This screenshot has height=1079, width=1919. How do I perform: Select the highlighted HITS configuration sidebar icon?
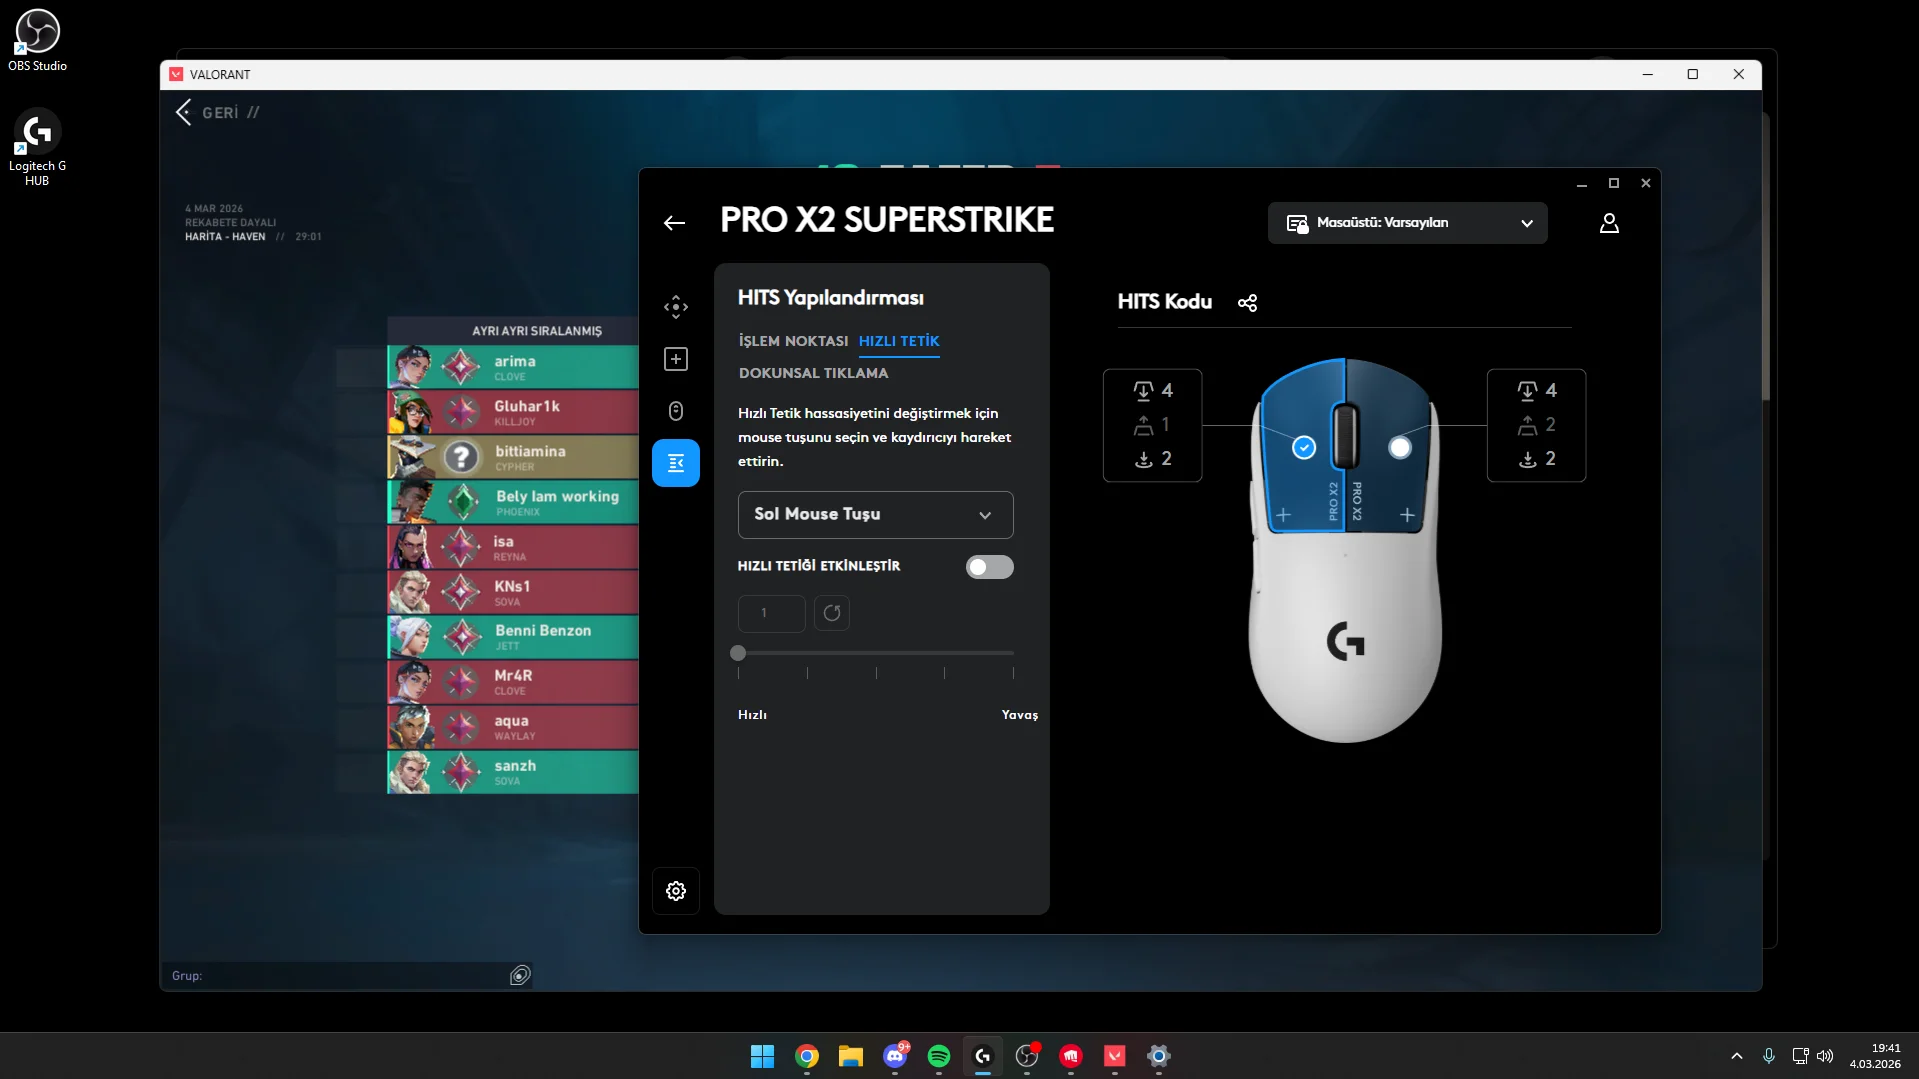pyautogui.click(x=676, y=463)
